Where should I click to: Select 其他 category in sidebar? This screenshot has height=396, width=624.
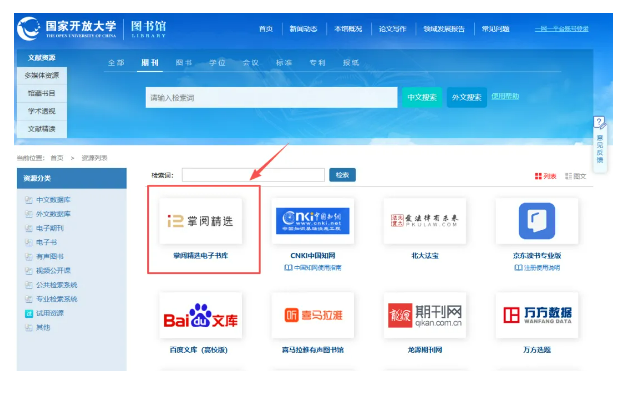coord(43,328)
